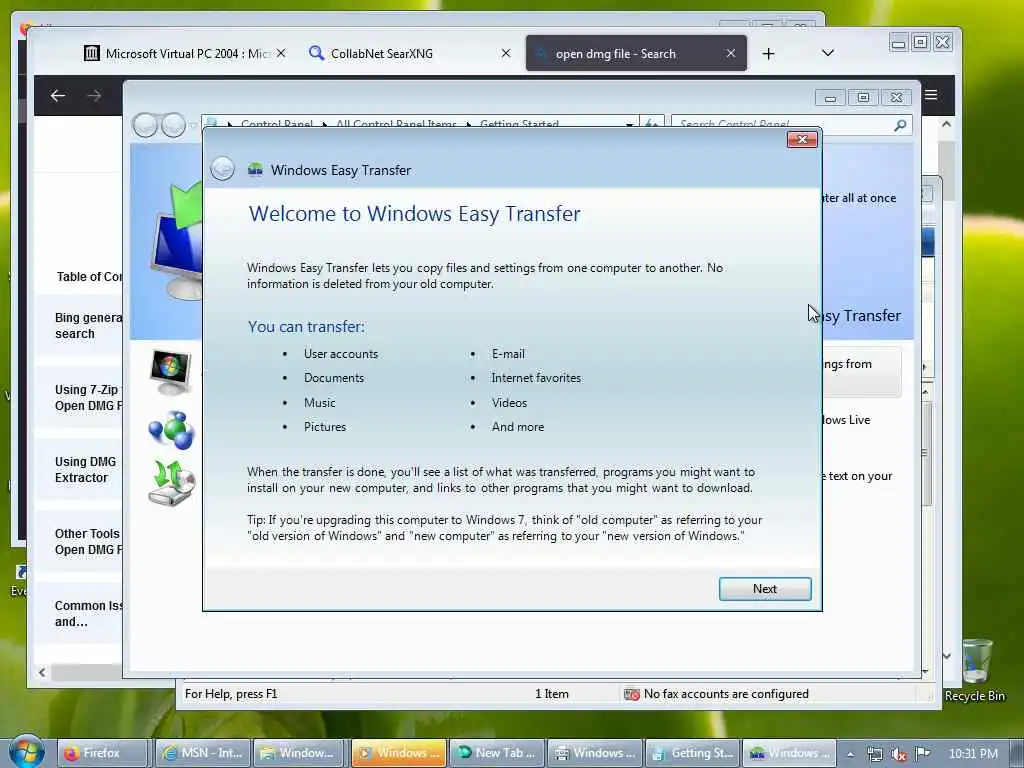Click browser horizontal scrollbar left arrow
The width and height of the screenshot is (1024, 768).
coord(42,672)
